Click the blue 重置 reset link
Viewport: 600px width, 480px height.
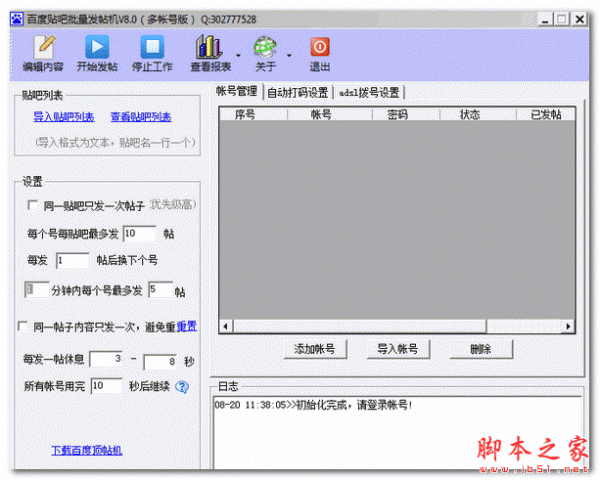187,327
